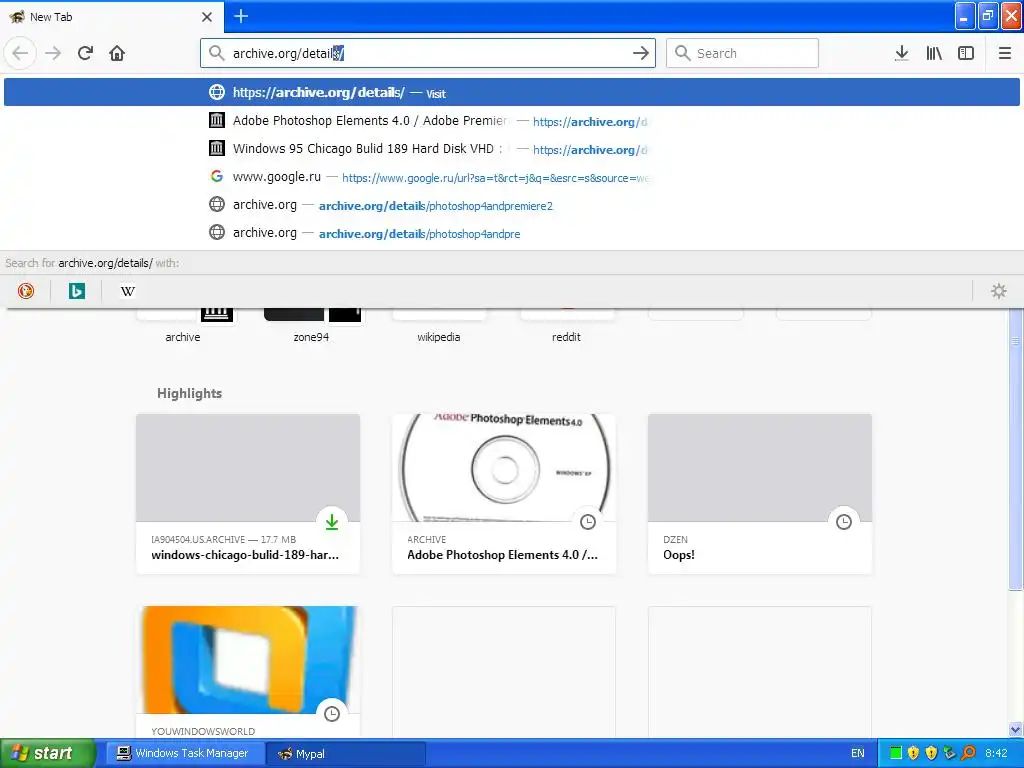Open Adobe Photoshop Elements 4.0 highlight card
Image resolution: width=1024 pixels, height=768 pixels.
[x=504, y=494]
